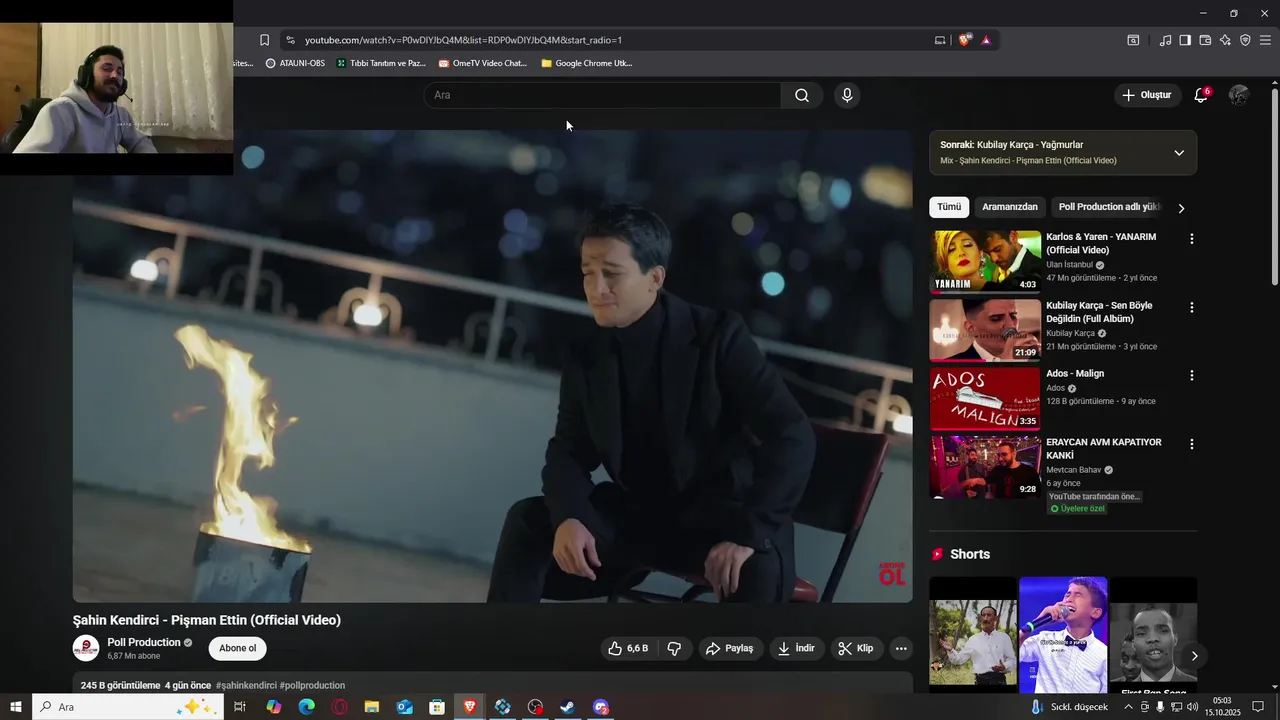Open Windows notification center icon
Viewport: 1280px width, 720px height.
coord(1258,707)
